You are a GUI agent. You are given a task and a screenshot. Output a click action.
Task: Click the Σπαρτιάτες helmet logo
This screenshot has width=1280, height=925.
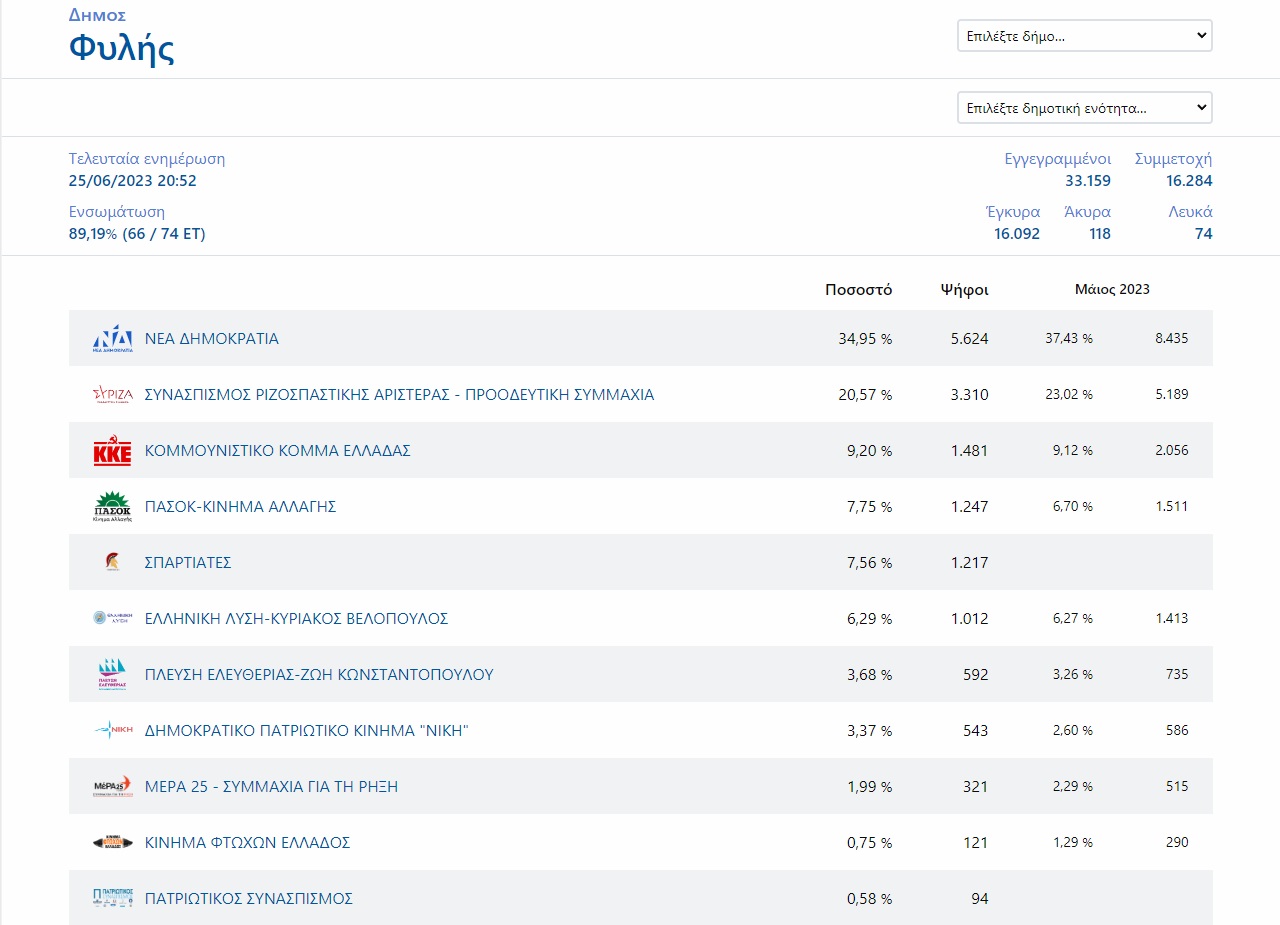click(x=112, y=563)
